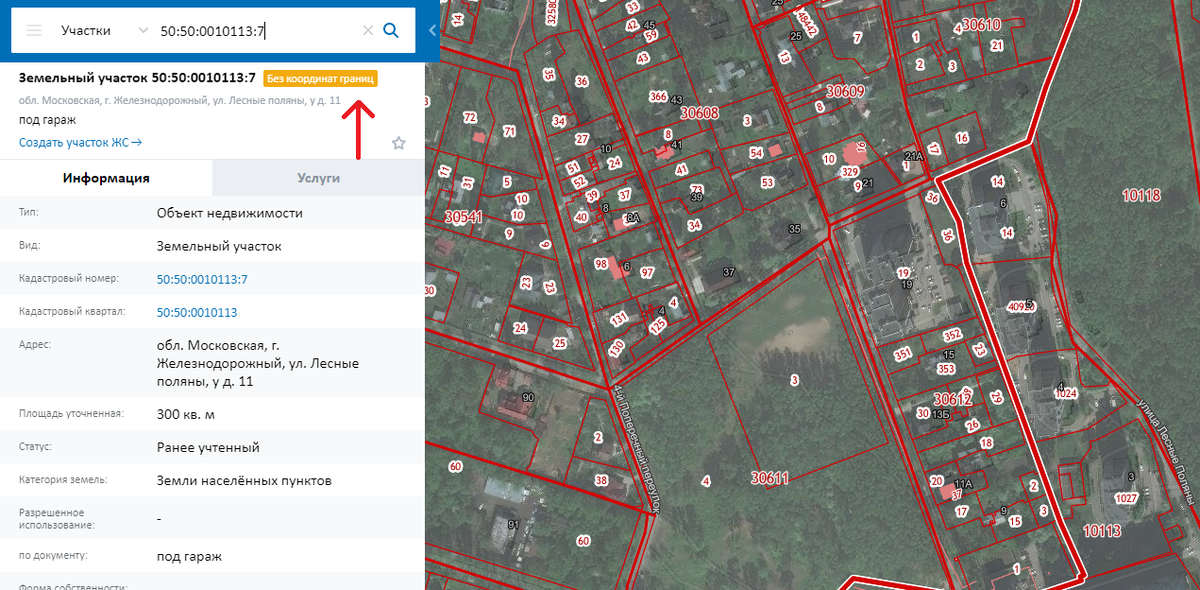Click parcel 351 on the map
This screenshot has height=590, width=1200.
903,354
